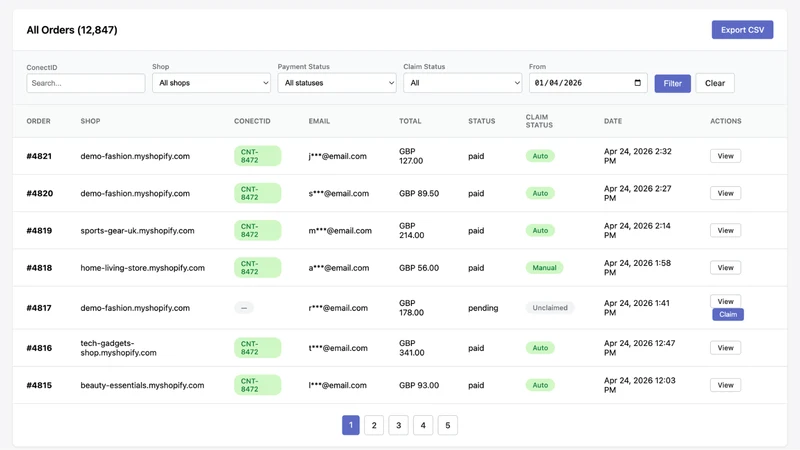Click the DATE column header
This screenshot has width=800, height=450.
[x=613, y=121]
